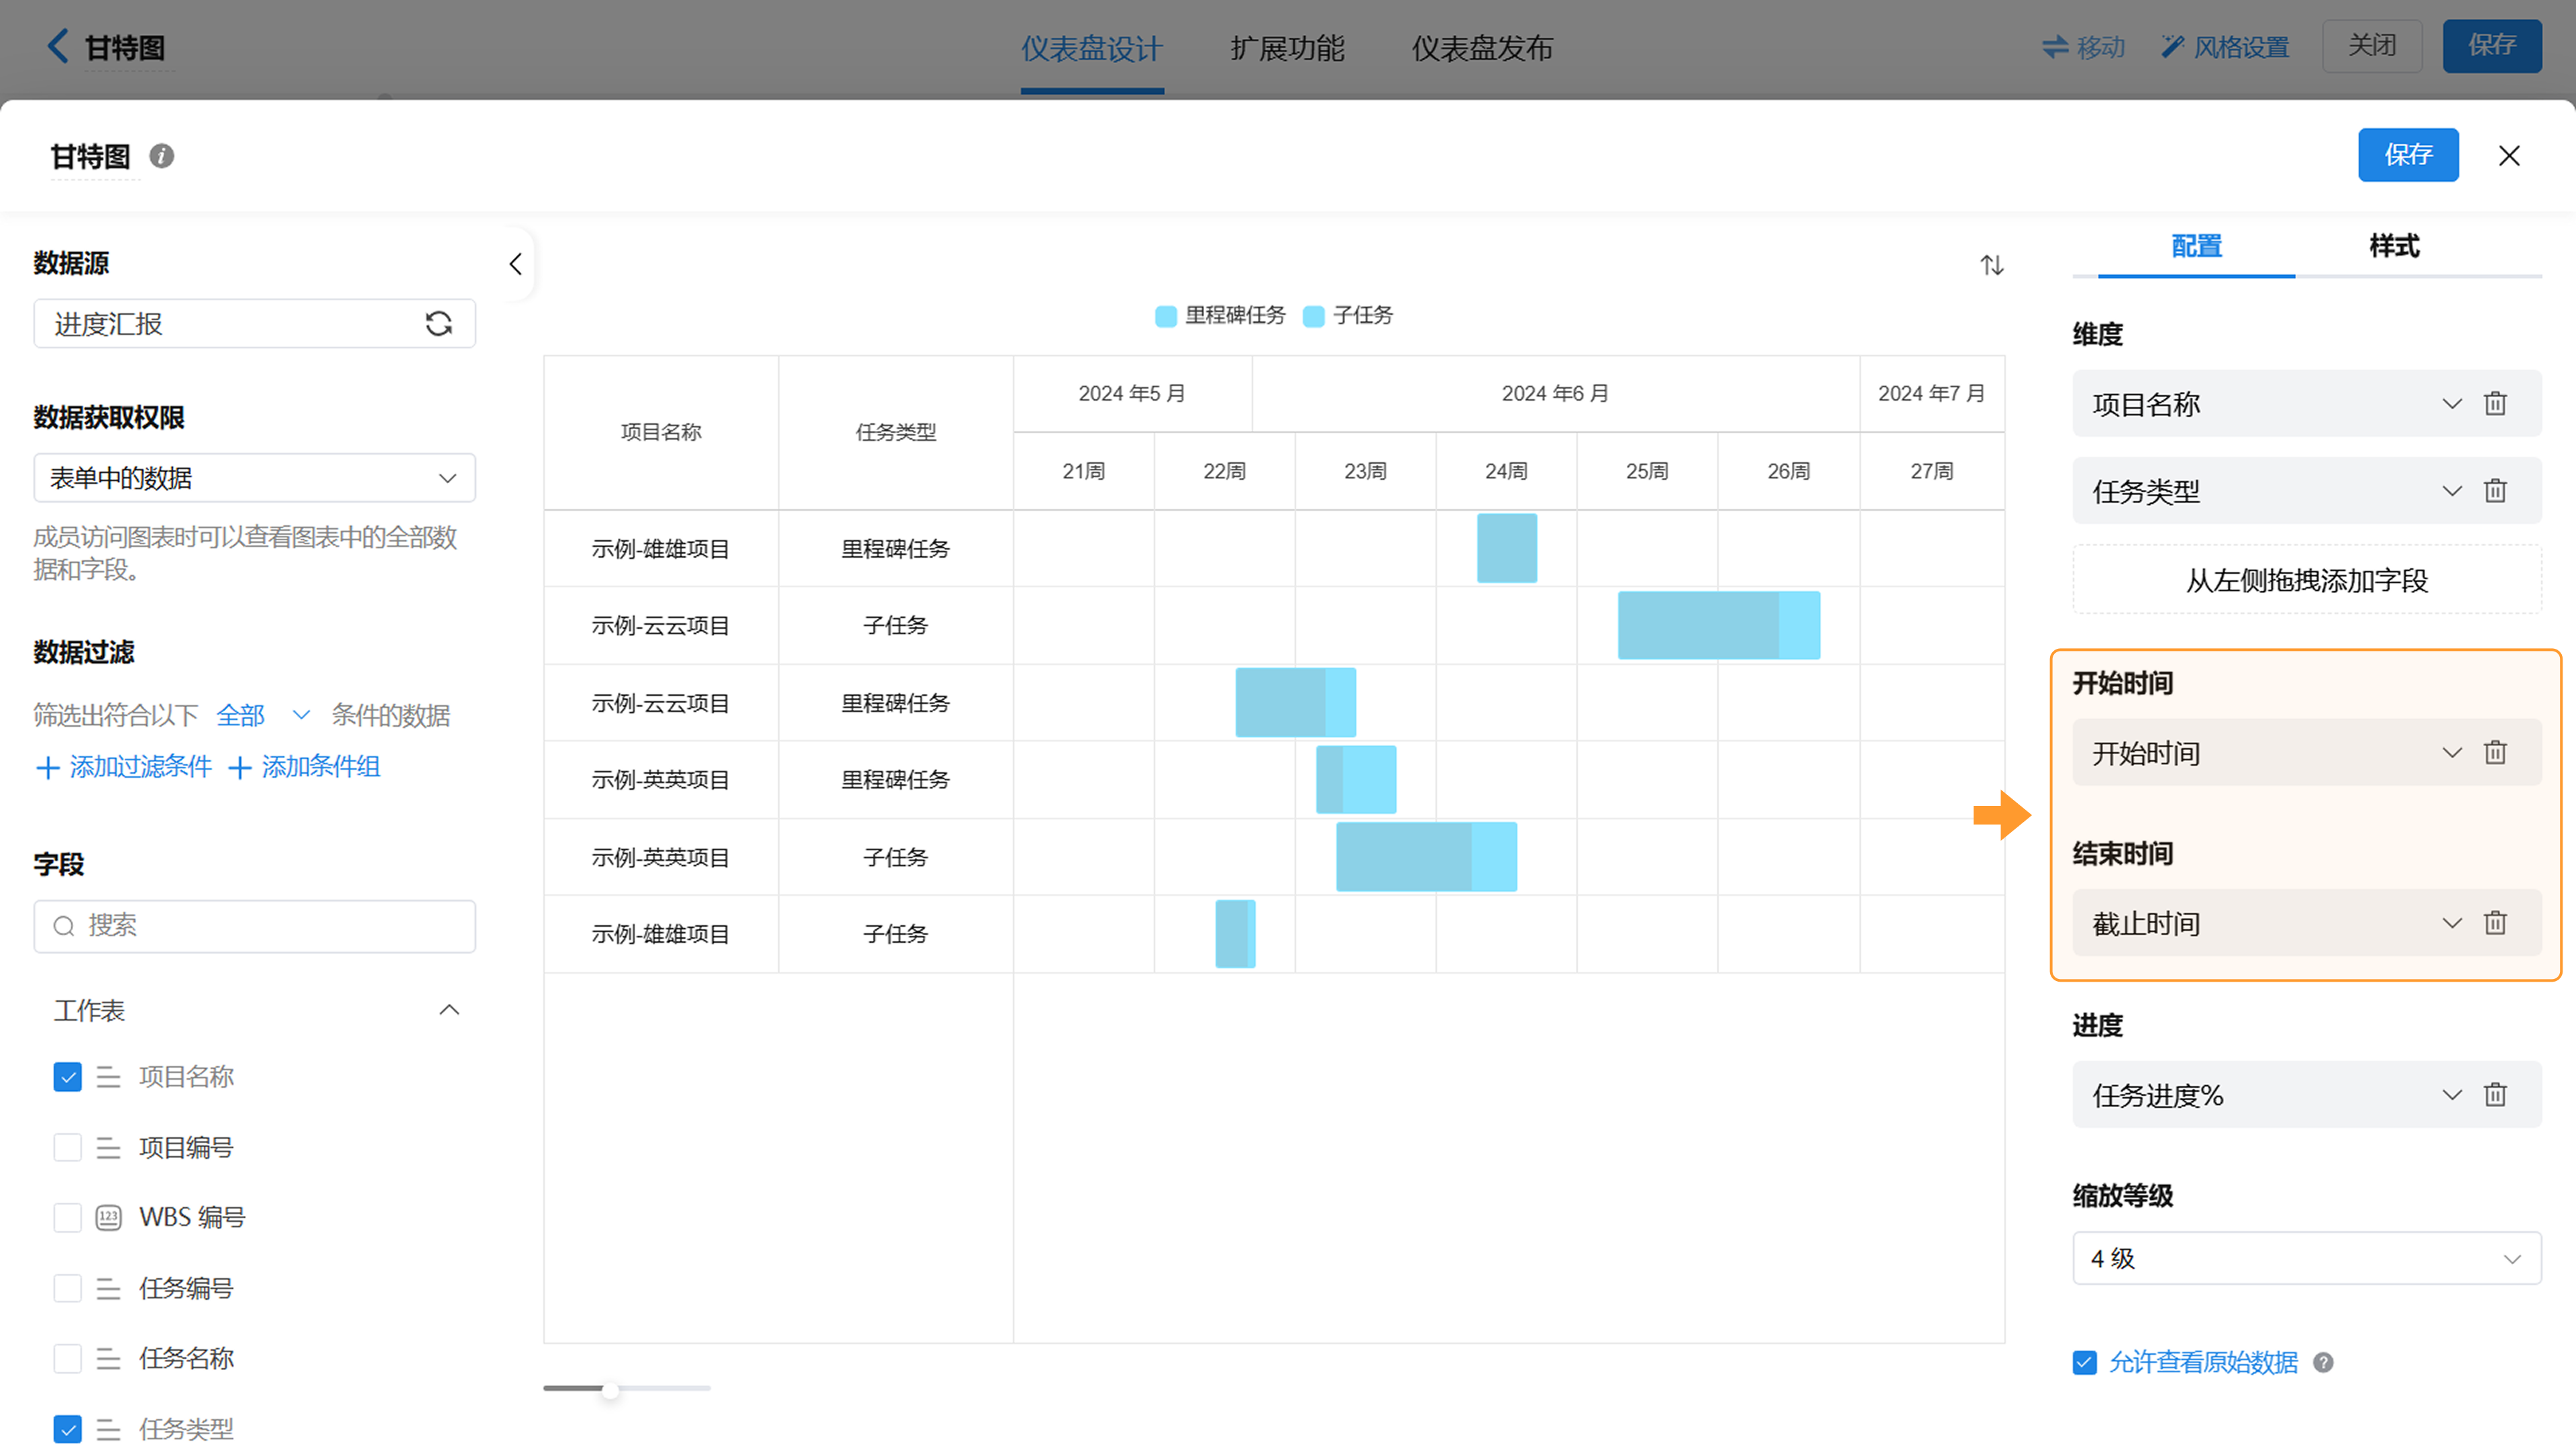Check the WBS 编号 field checkbox

tap(67, 1218)
